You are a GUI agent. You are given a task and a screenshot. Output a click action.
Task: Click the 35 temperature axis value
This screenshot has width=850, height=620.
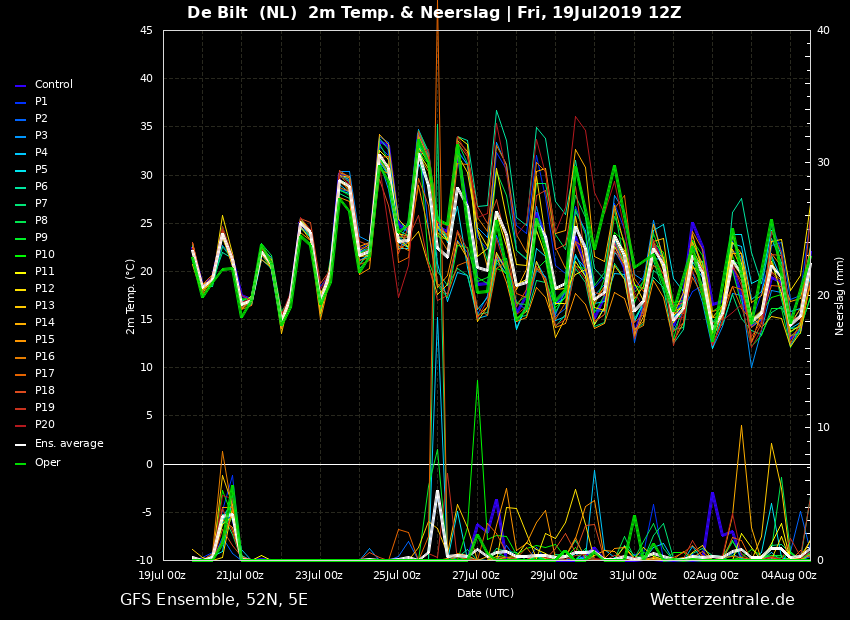(146, 127)
